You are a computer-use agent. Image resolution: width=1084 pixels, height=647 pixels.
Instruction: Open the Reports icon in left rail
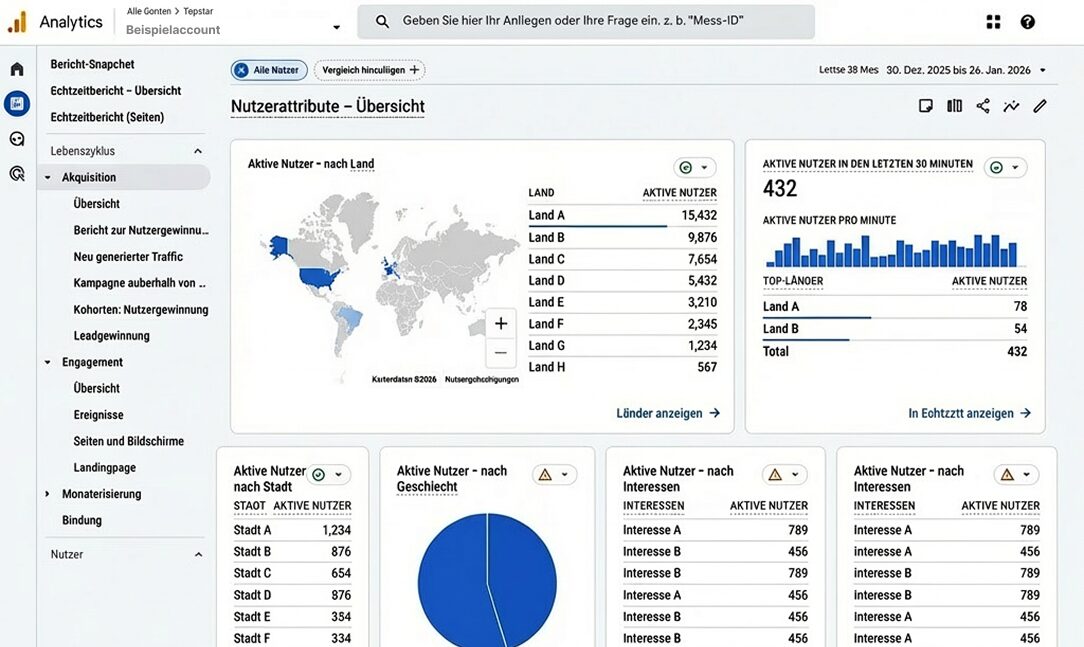(17, 104)
